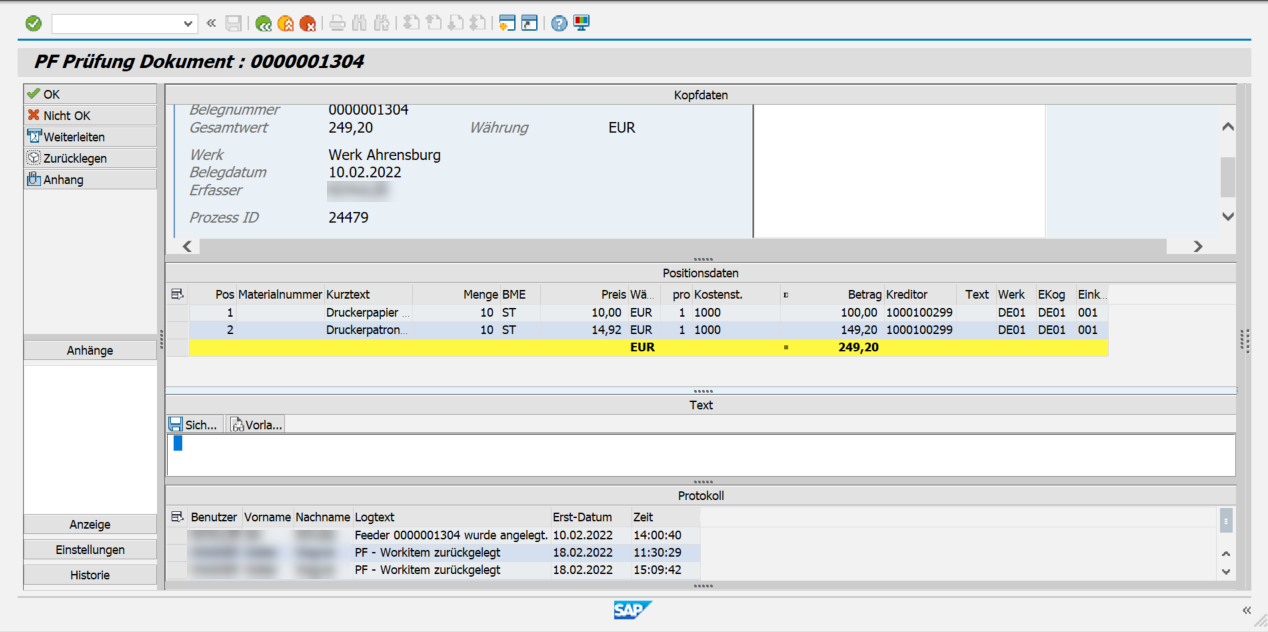Image resolution: width=1268 pixels, height=632 pixels.
Task: Click the Help icon in the toolbar
Action: [558, 22]
